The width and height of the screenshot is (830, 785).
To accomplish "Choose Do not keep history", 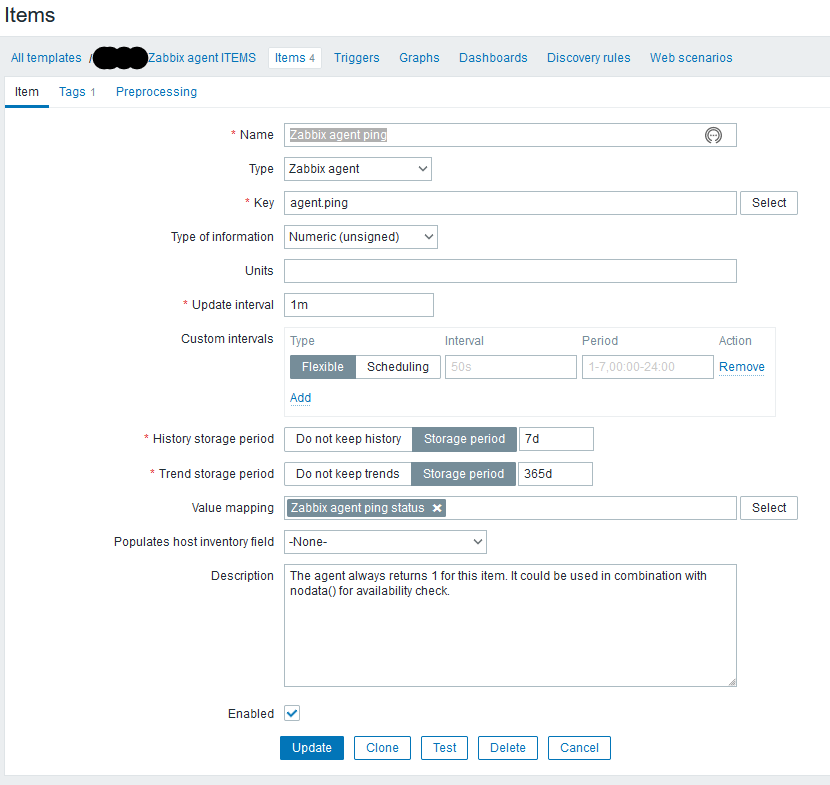I will pos(348,439).
